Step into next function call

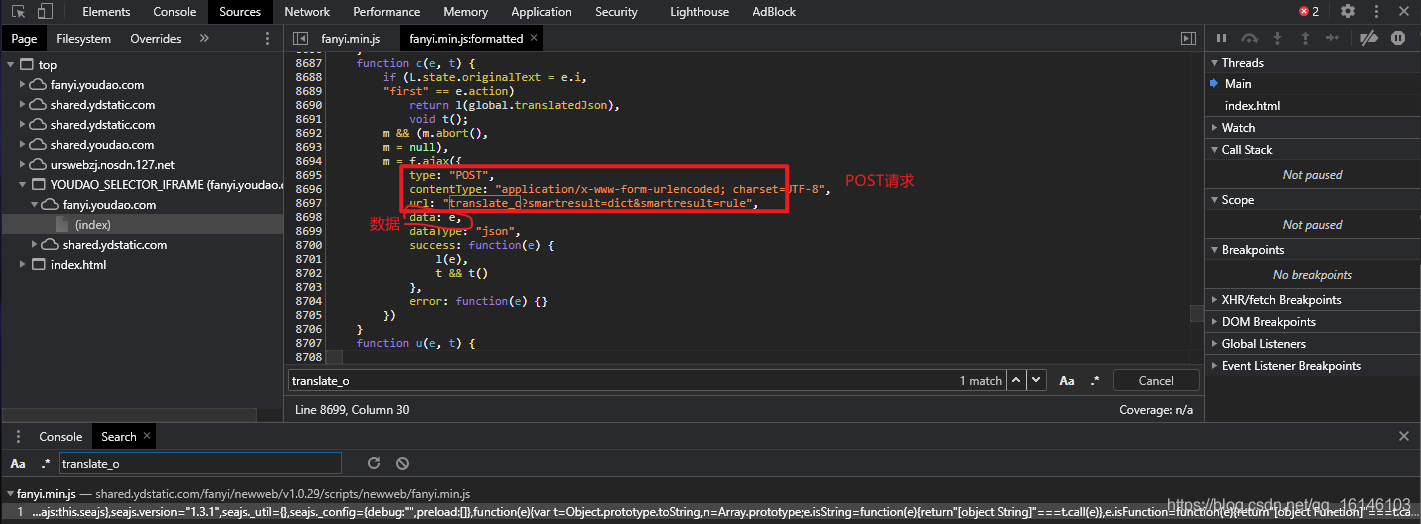pos(1277,38)
